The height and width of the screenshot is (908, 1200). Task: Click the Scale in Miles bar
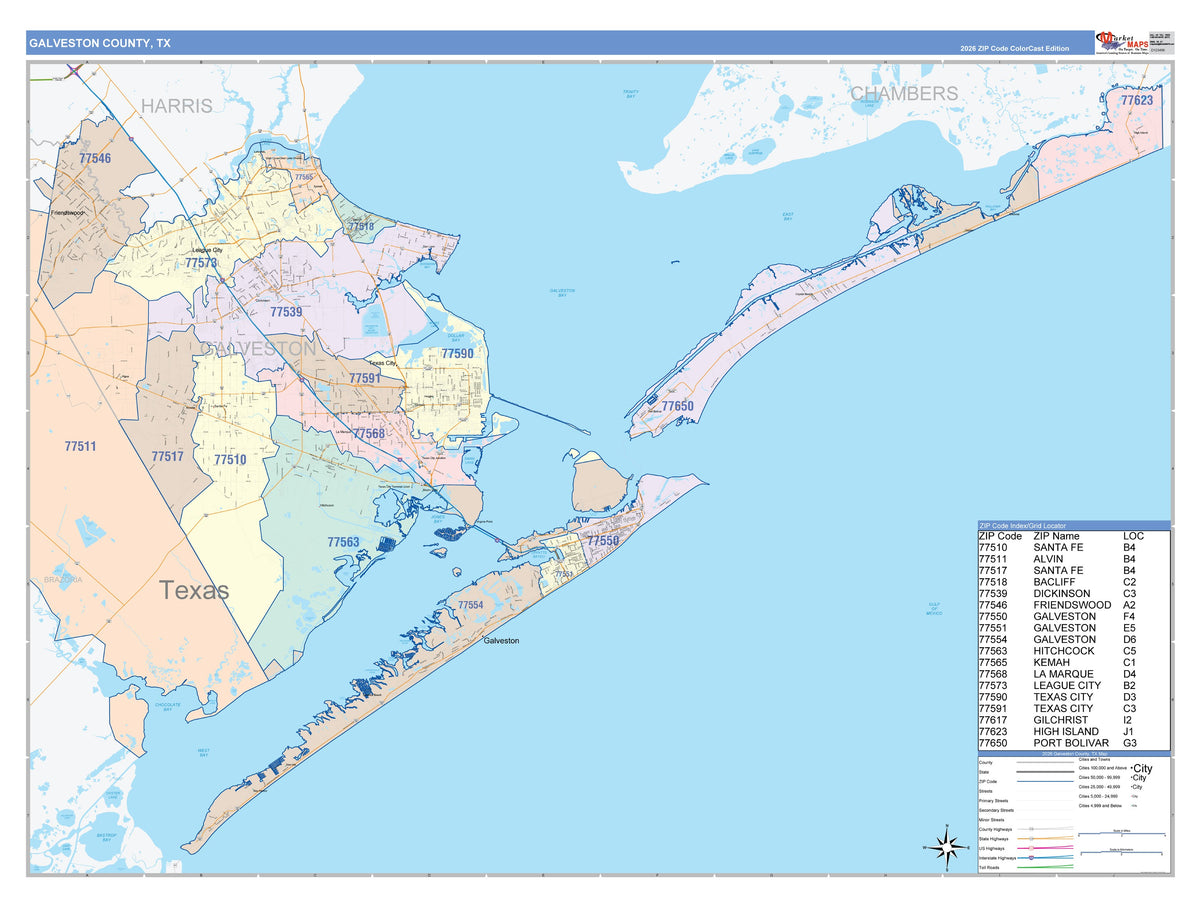1122,834
